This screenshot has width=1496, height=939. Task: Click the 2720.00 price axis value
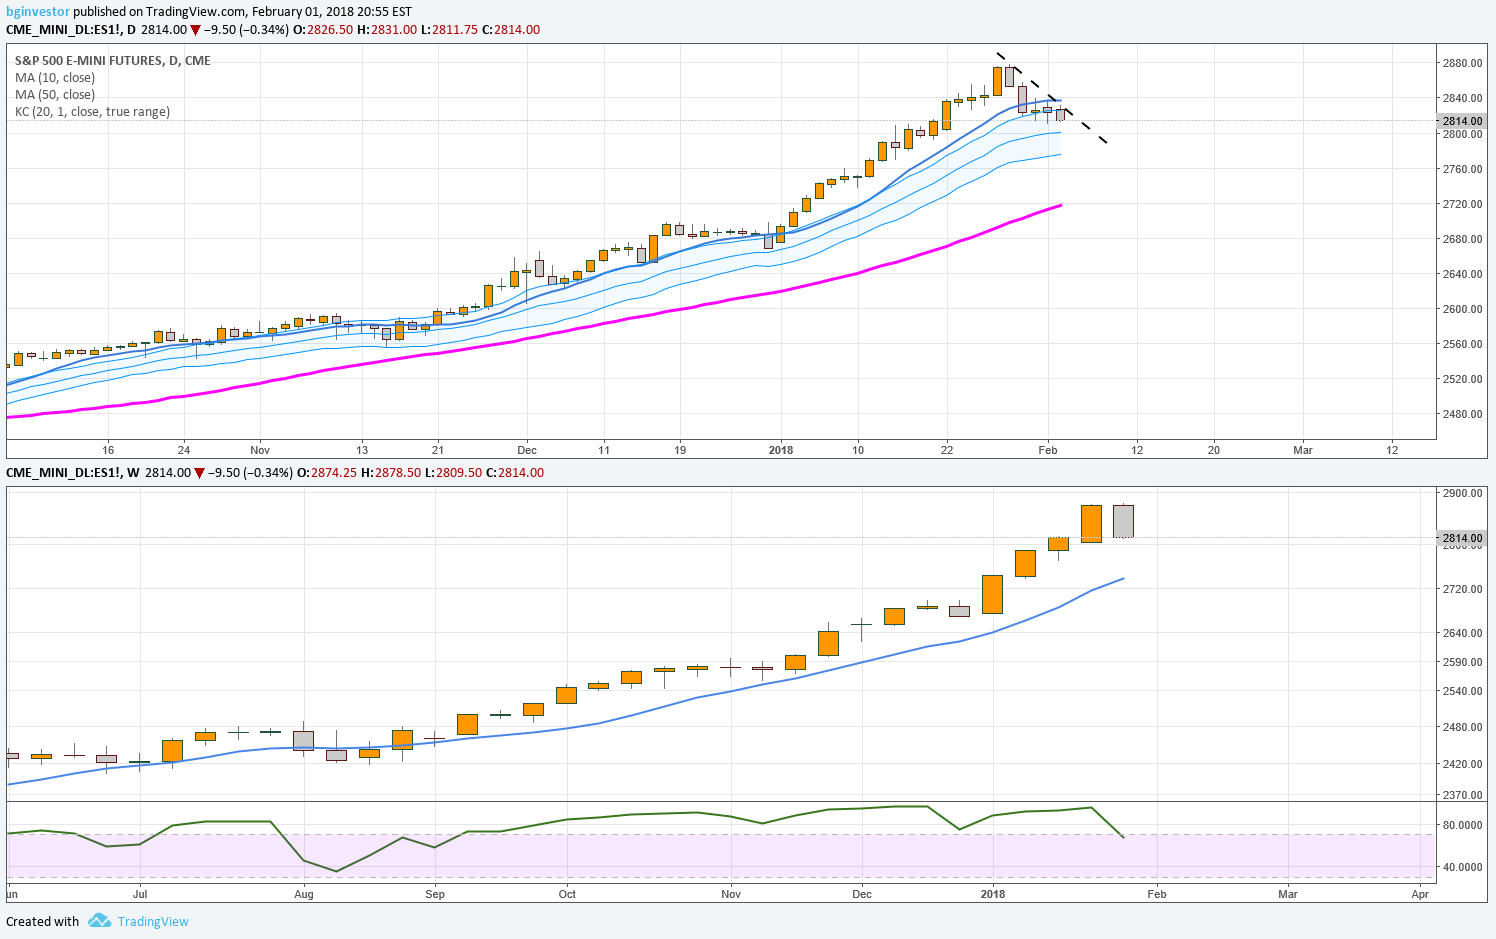pyautogui.click(x=1462, y=204)
